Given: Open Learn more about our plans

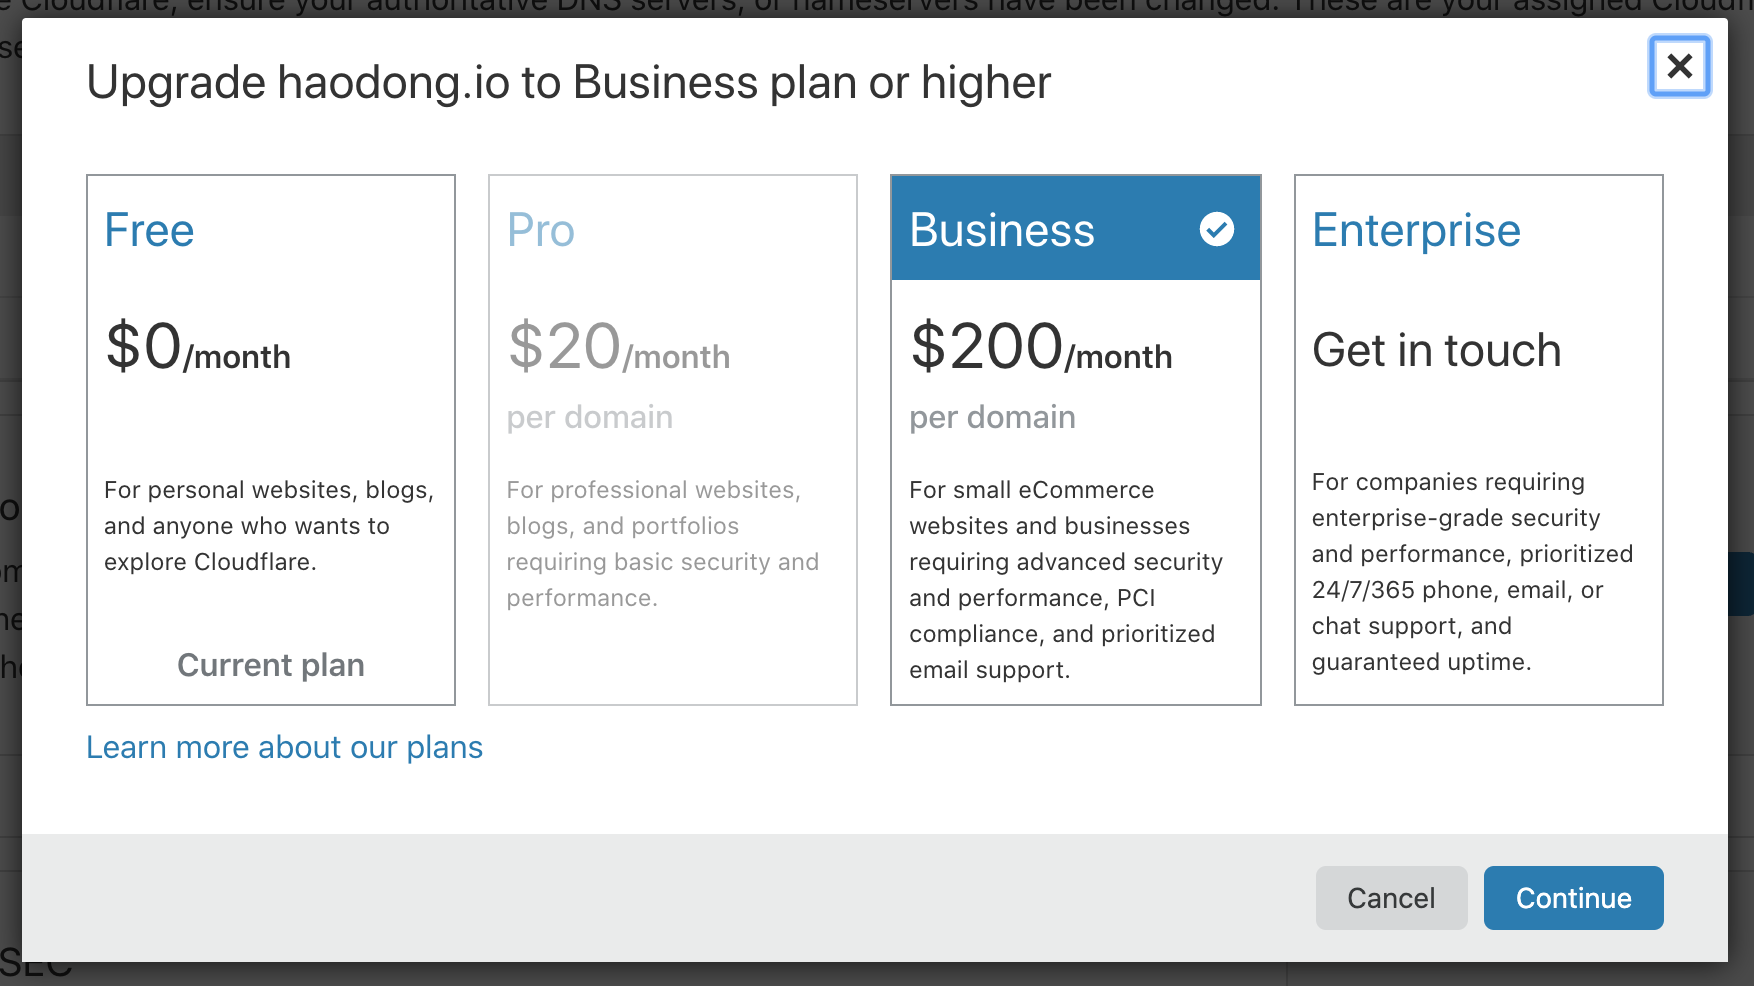Looking at the screenshot, I should tap(284, 747).
